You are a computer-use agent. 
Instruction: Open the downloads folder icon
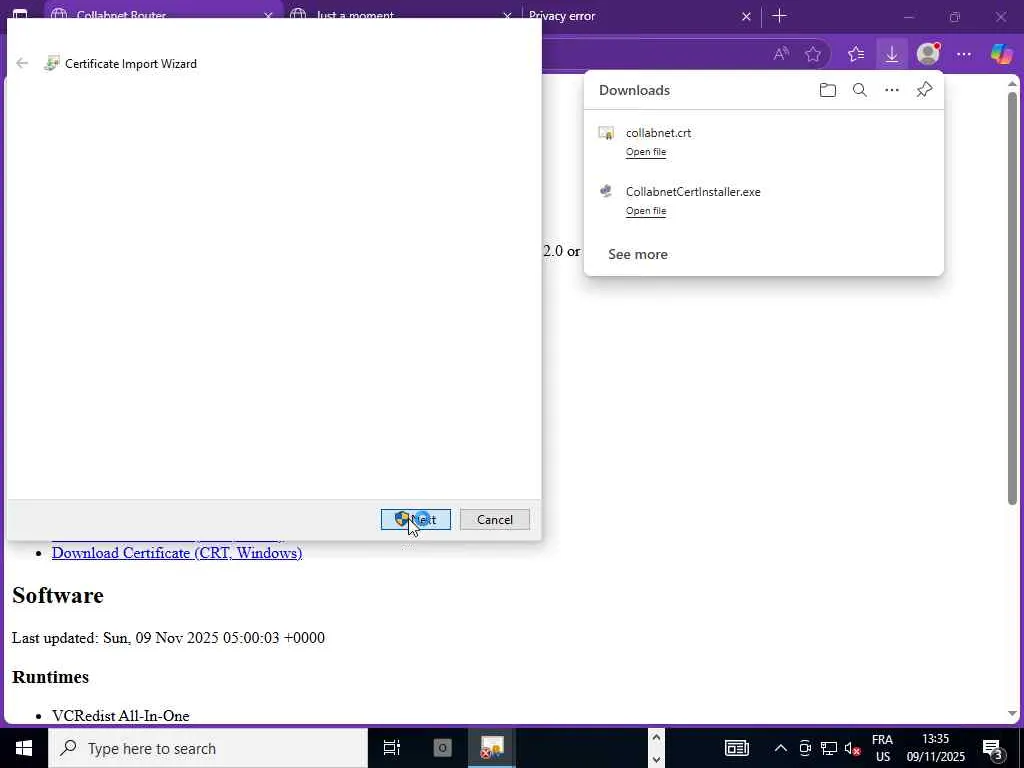[x=827, y=90]
